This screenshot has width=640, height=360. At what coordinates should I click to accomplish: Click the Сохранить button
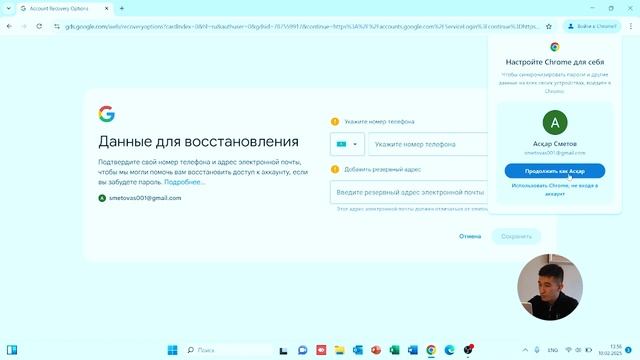point(516,236)
